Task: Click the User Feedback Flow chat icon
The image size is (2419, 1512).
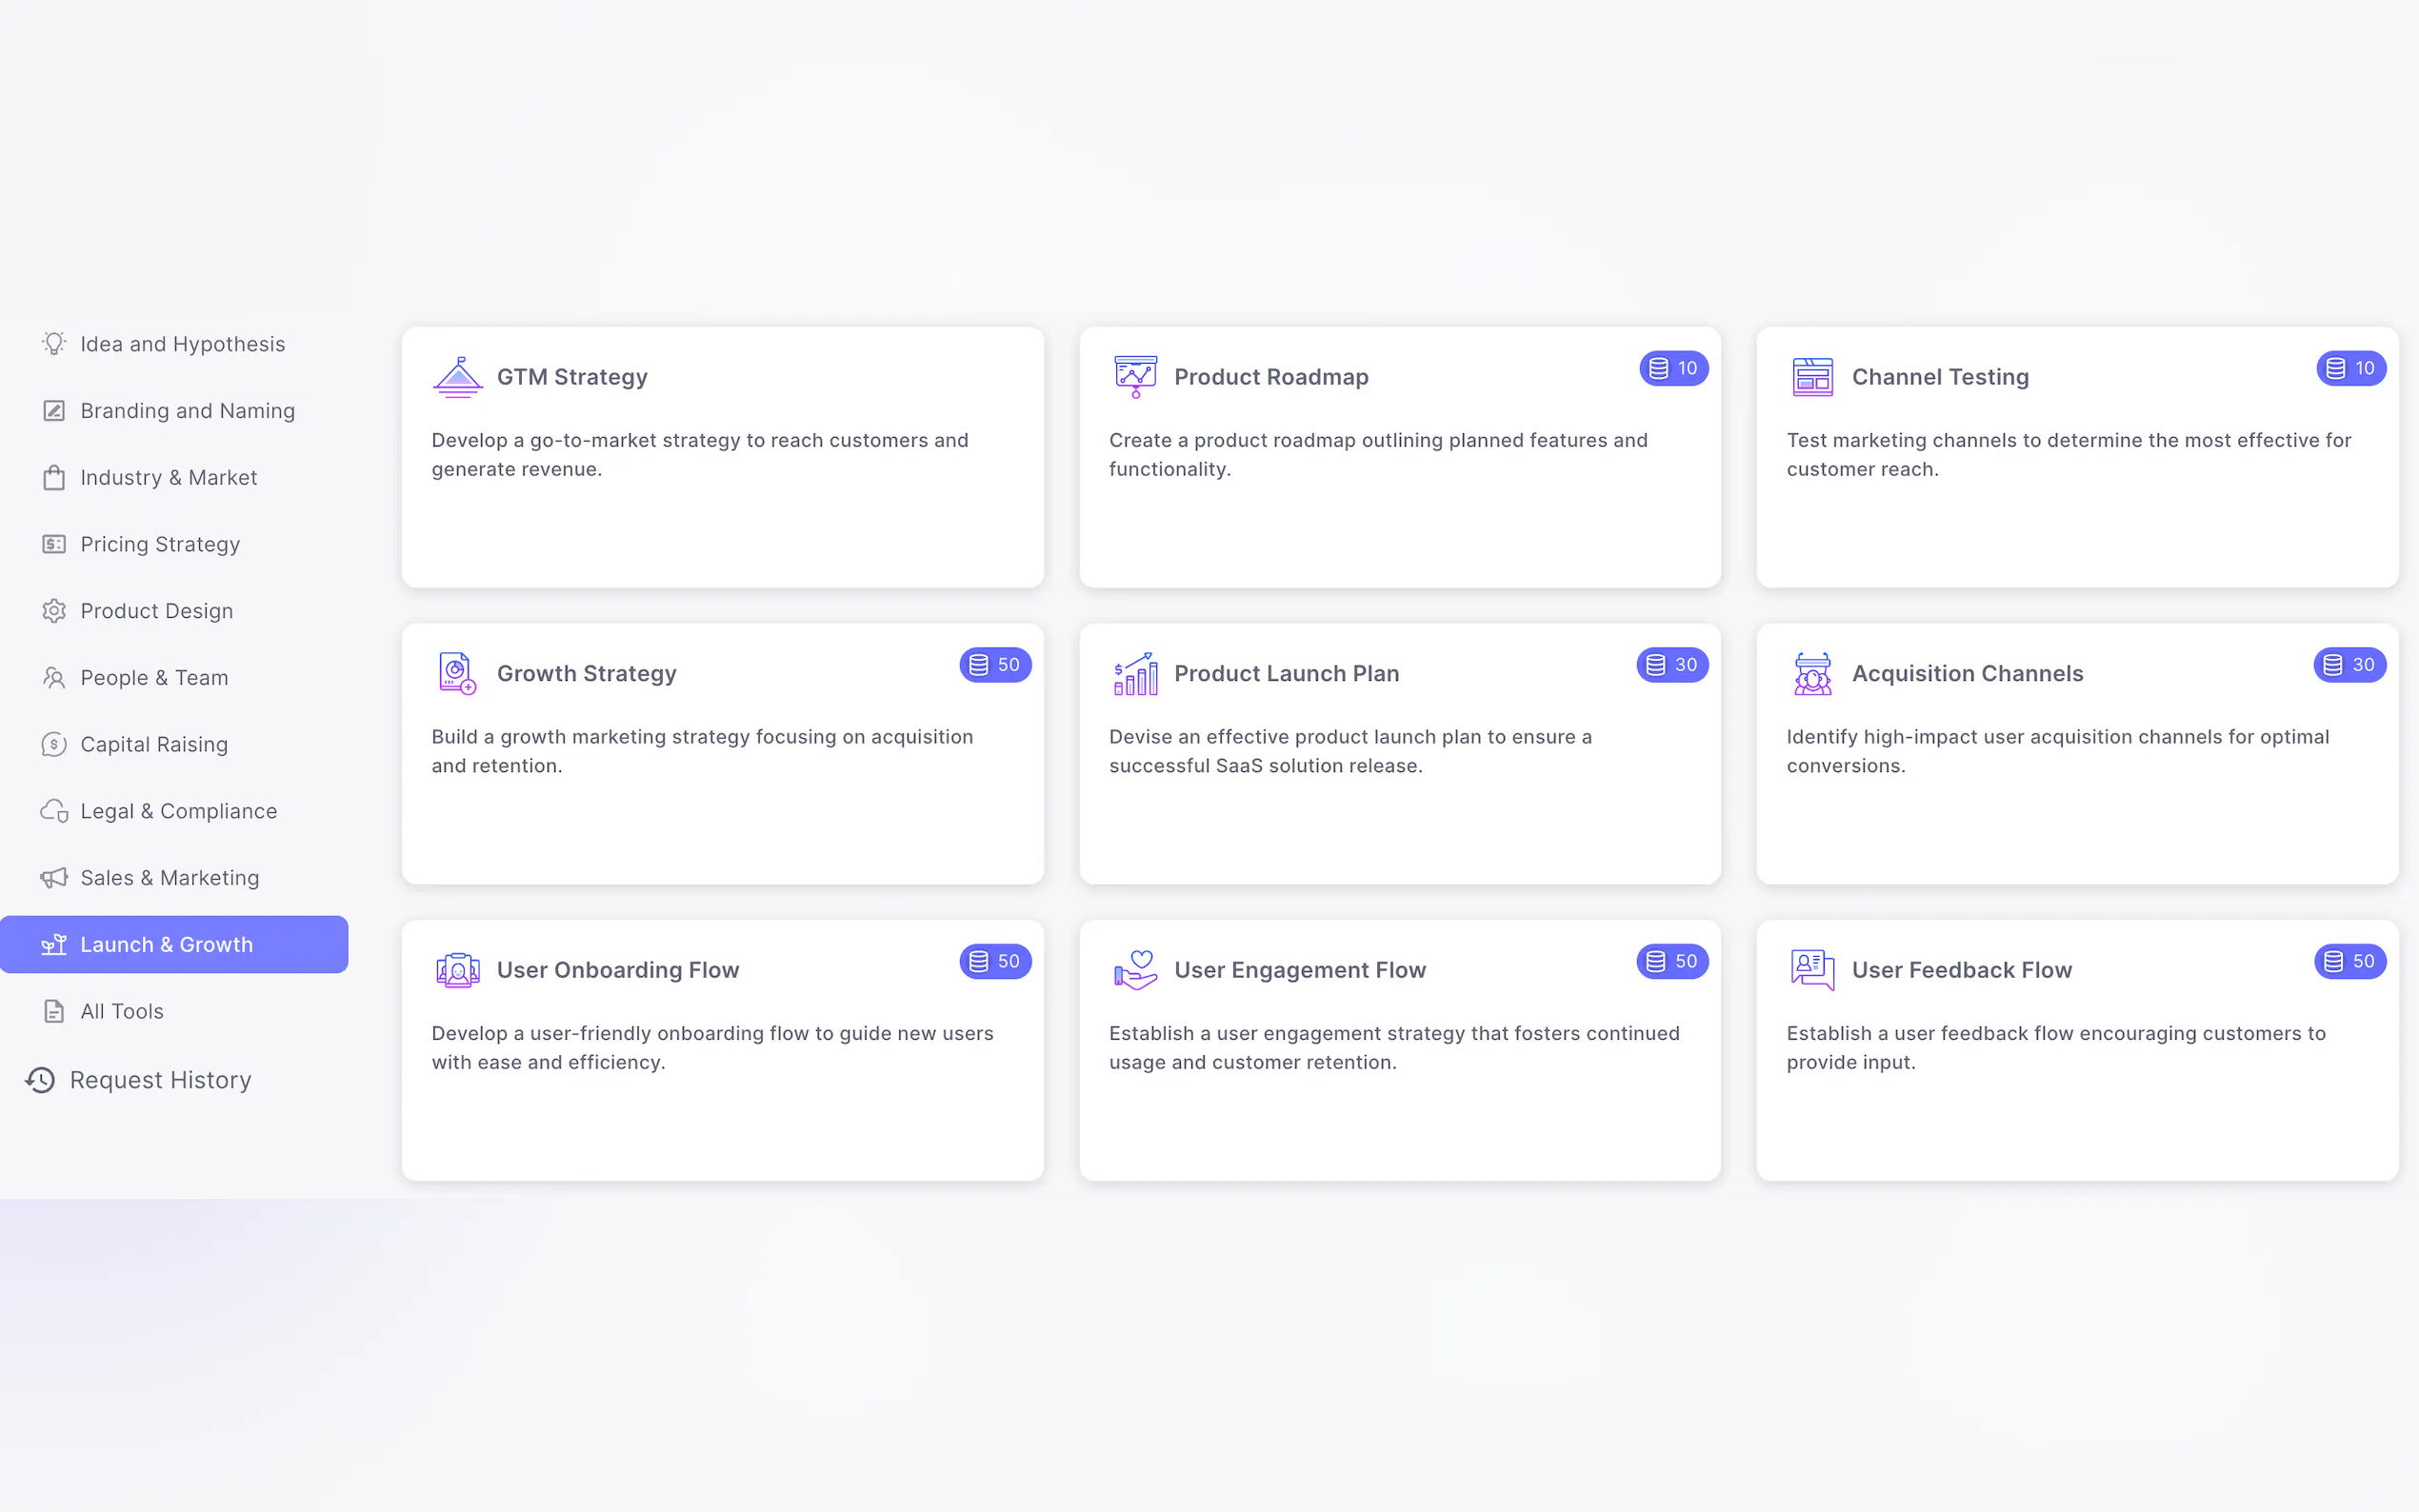Action: tap(1812, 970)
